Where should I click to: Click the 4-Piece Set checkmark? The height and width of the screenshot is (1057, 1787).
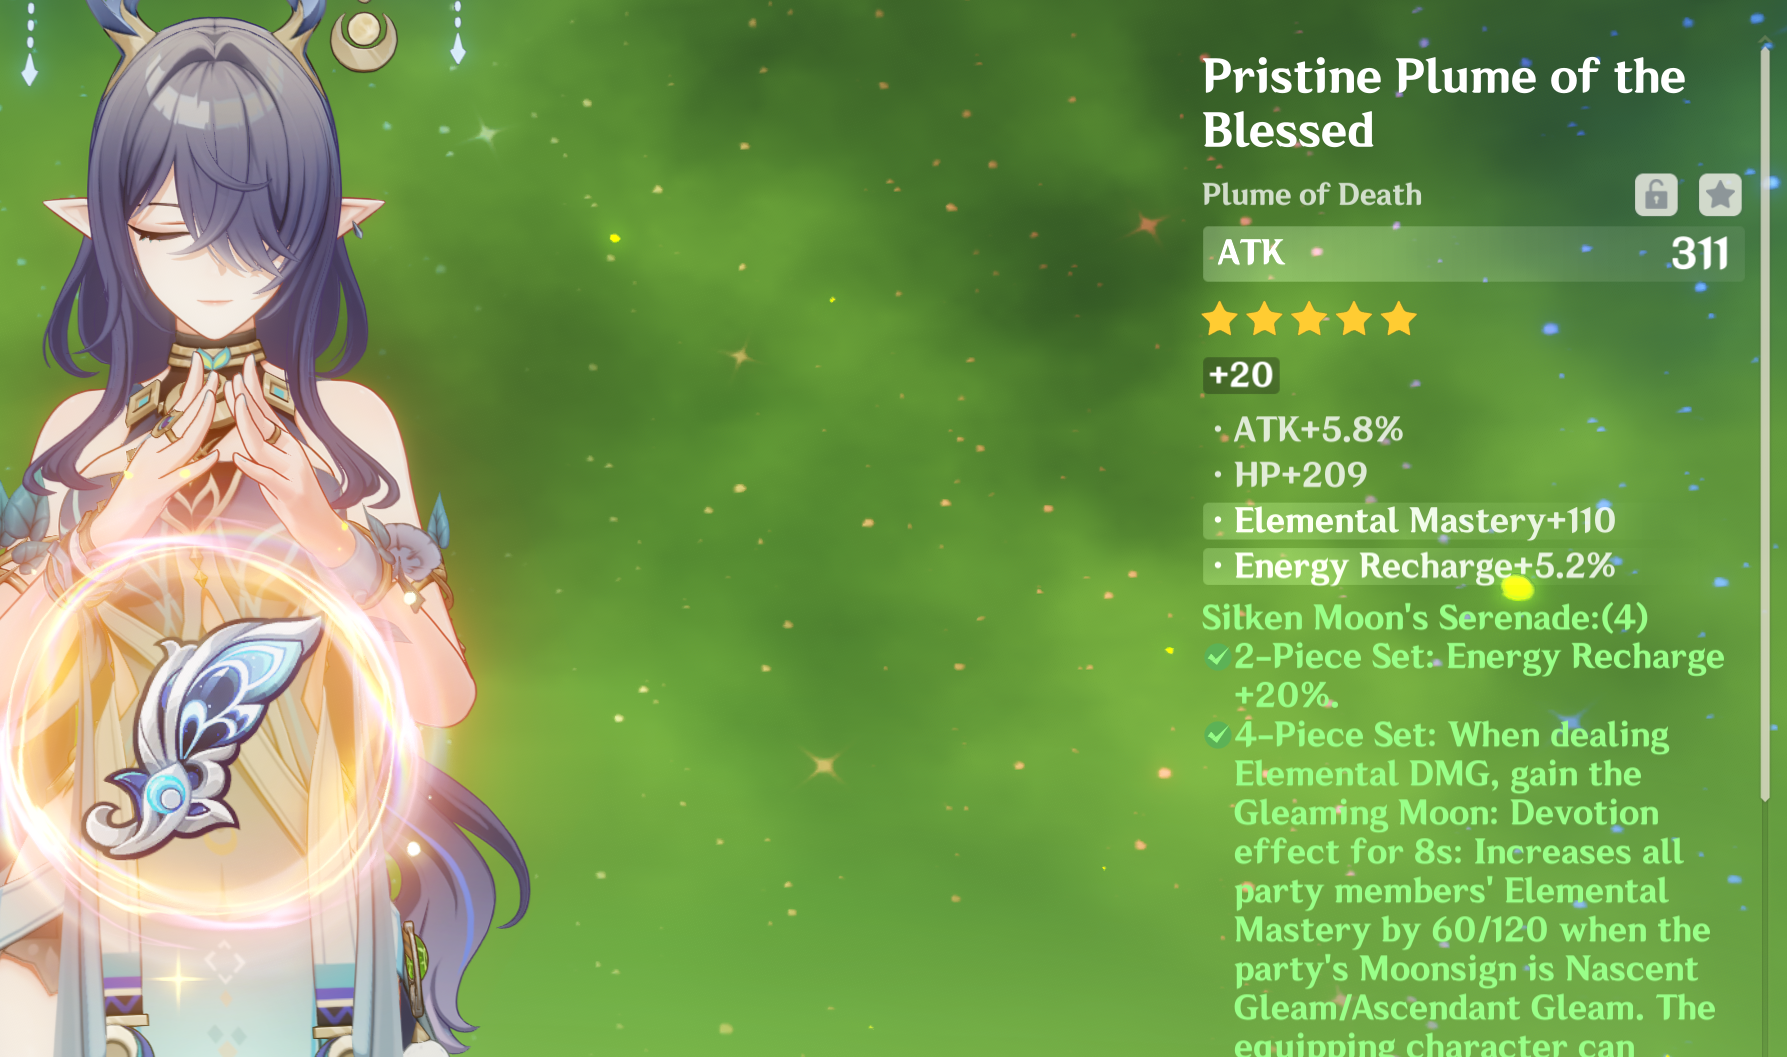point(1217,736)
